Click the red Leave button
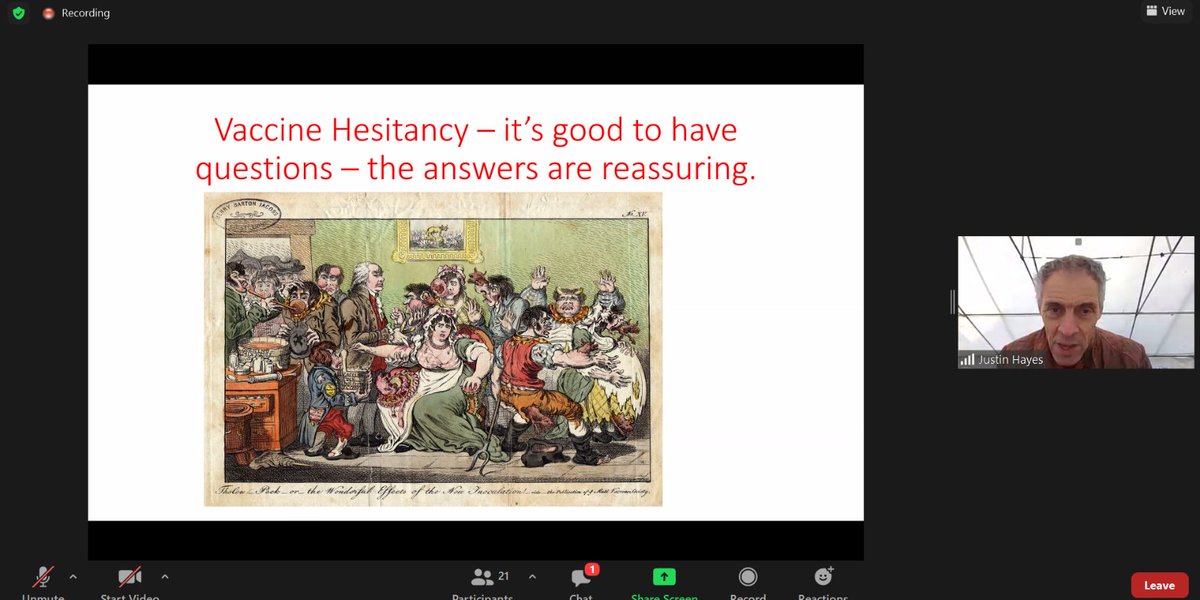1200x600 pixels. (x=1159, y=585)
